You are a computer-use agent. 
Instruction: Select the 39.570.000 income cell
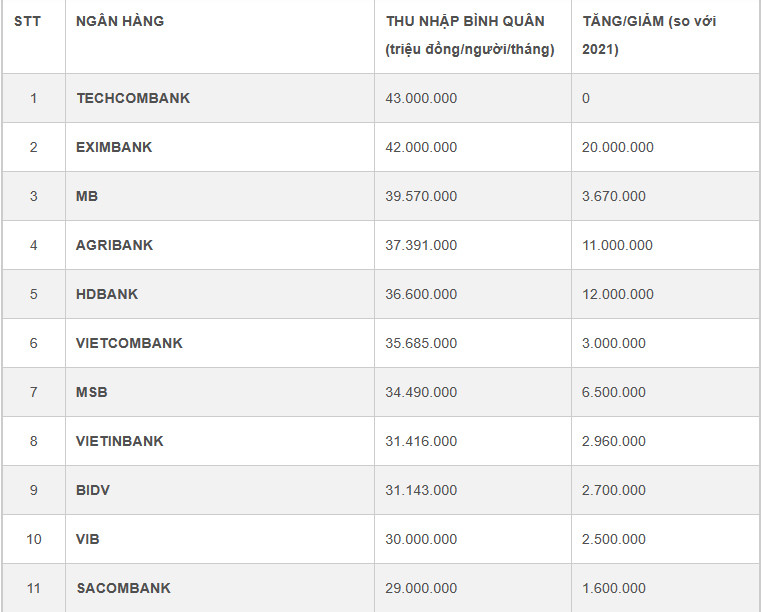click(421, 196)
